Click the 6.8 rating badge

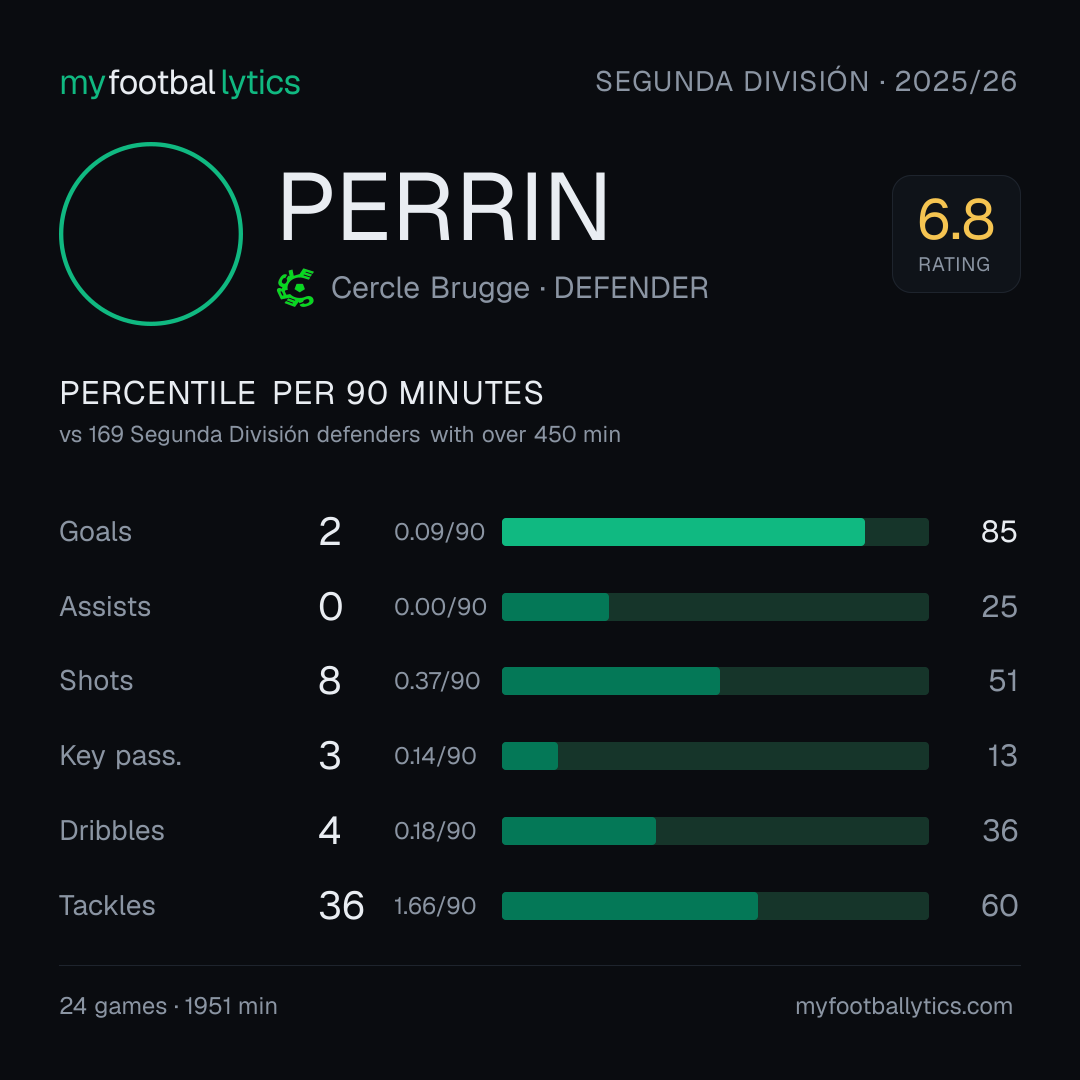(x=956, y=233)
